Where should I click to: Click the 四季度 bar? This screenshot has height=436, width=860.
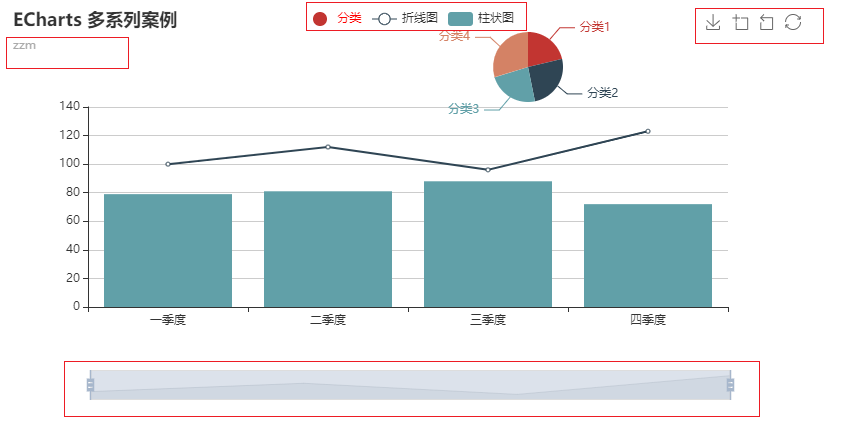coord(648,256)
